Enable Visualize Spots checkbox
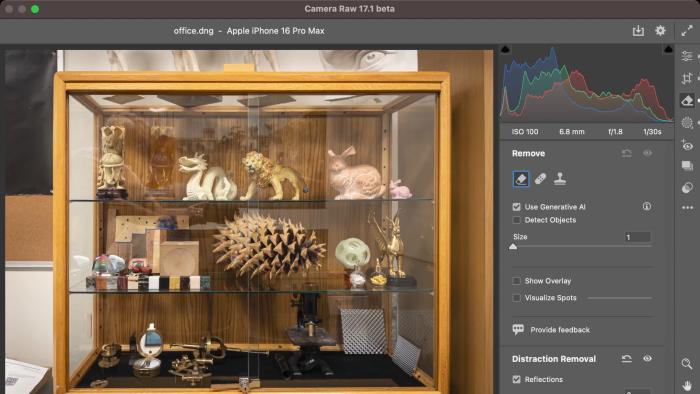Viewport: 700px width, 394px height. 517,298
